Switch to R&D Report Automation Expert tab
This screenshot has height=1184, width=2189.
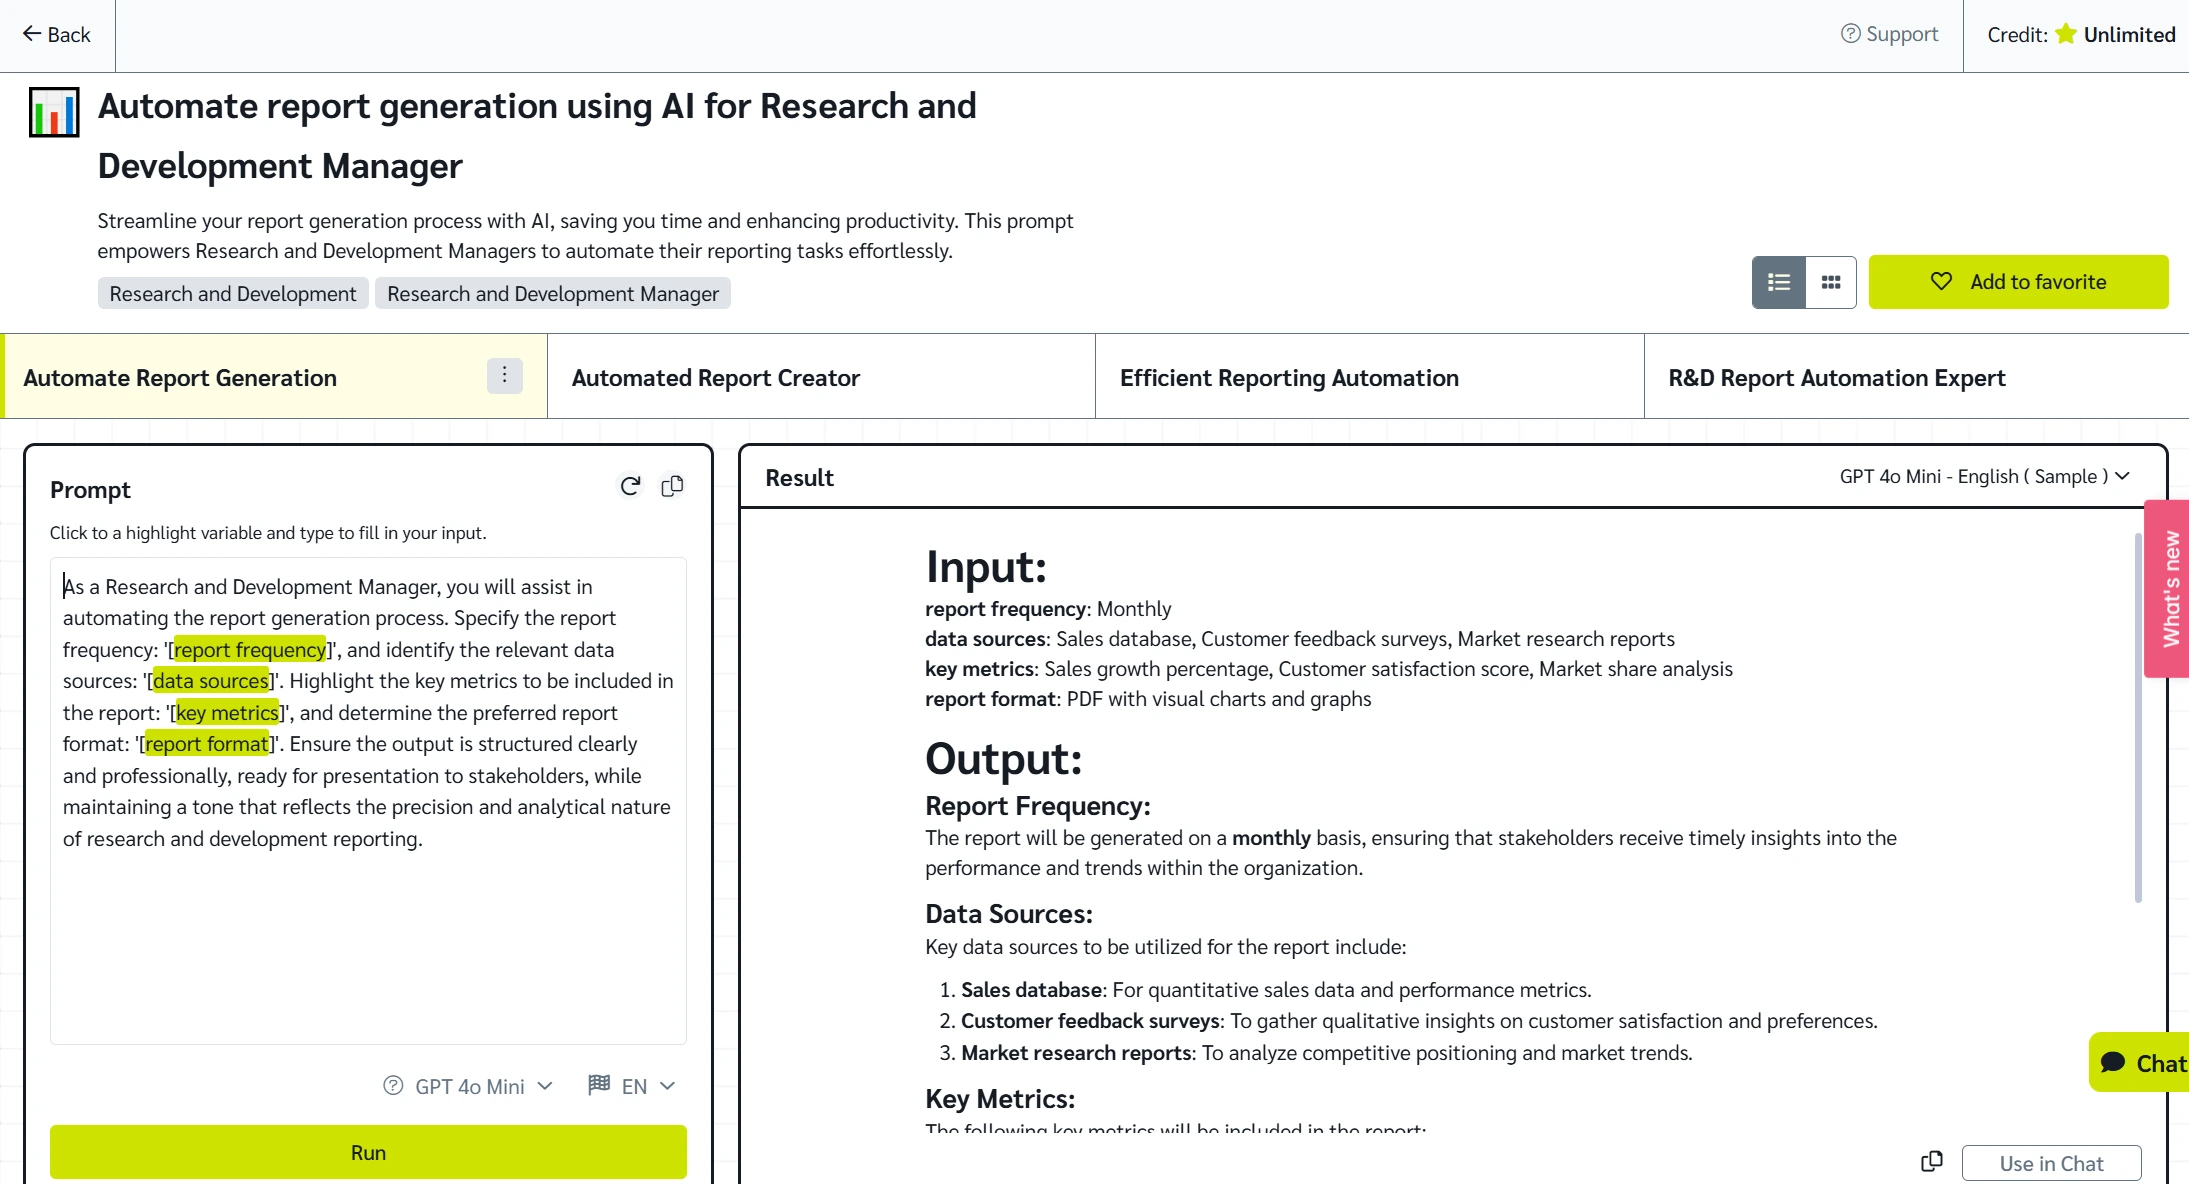(1836, 376)
